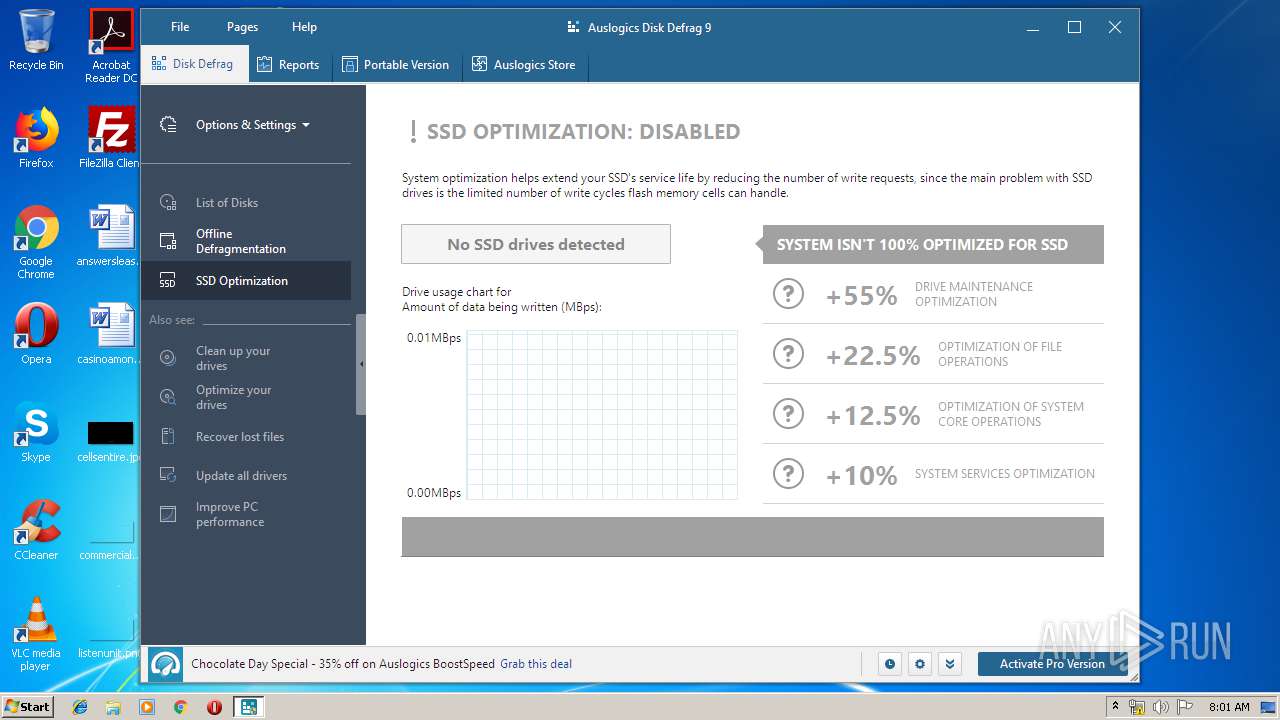Image resolution: width=1280 pixels, height=720 pixels.
Task: Select SSD Optimization sidebar entry
Action: (246, 281)
